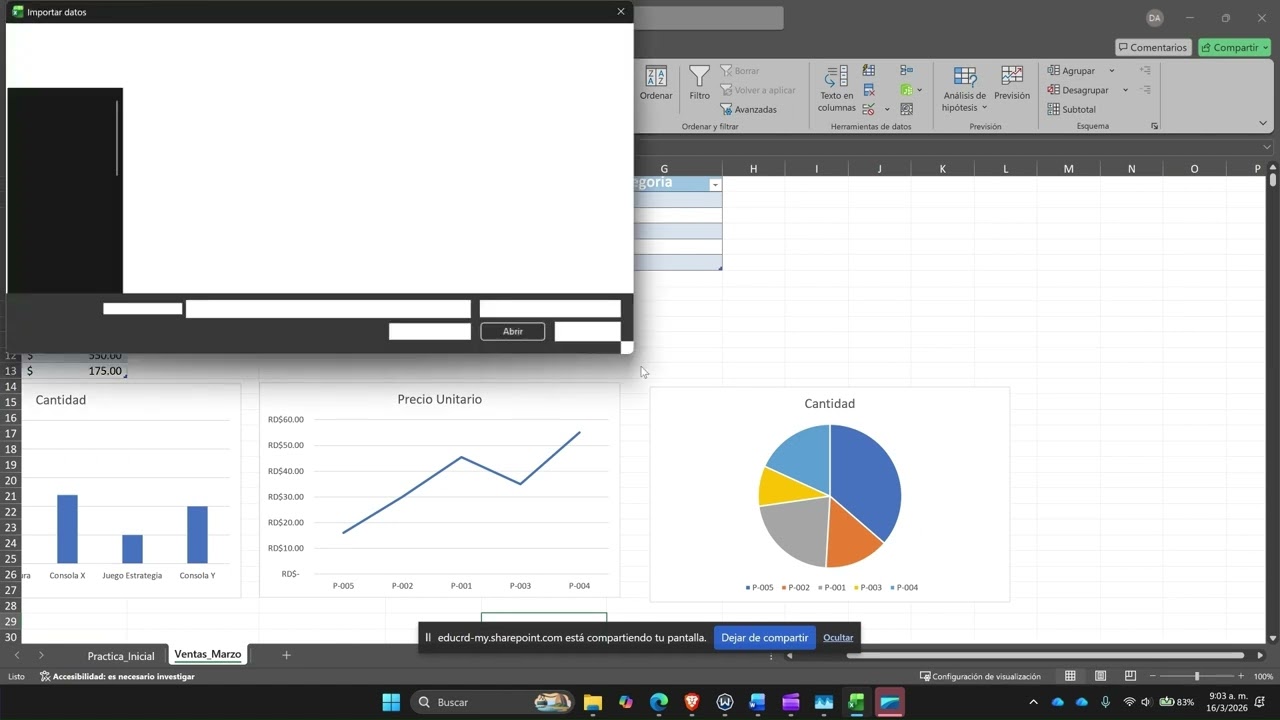Expand the Desagrupar dropdown arrow
The image size is (1280, 720).
[1125, 90]
